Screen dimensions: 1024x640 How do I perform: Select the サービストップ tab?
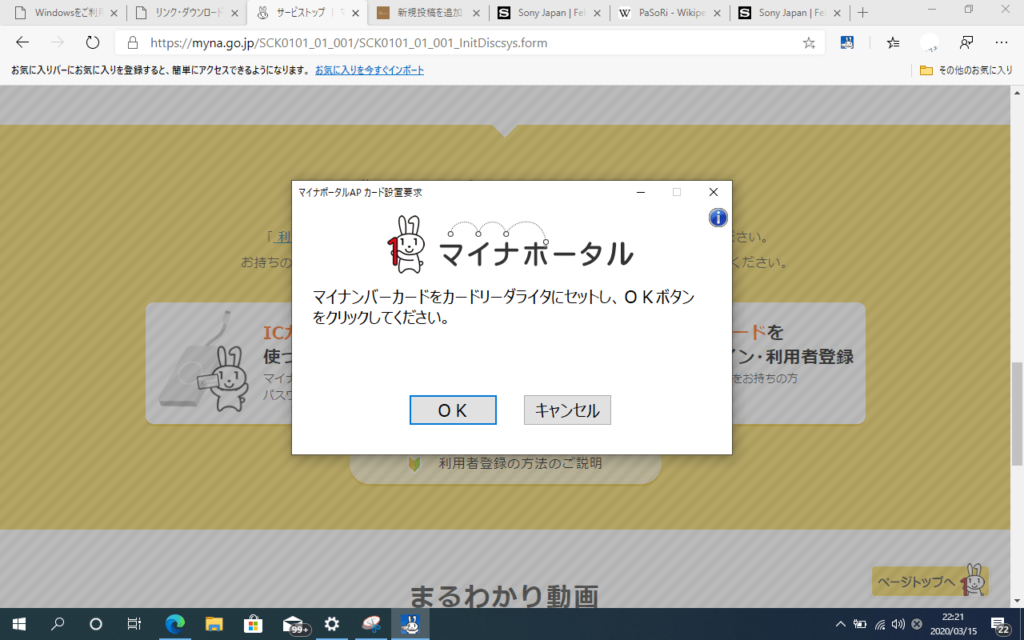(x=307, y=13)
